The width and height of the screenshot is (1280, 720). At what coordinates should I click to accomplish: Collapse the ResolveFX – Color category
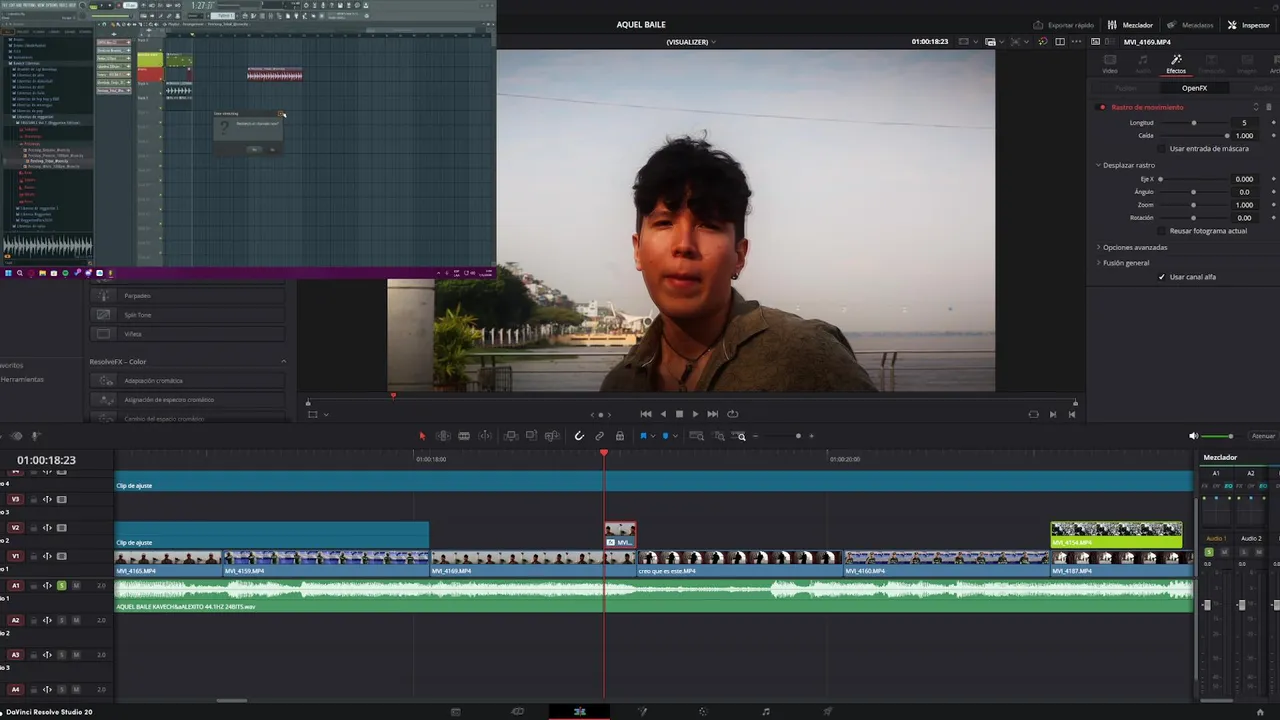(283, 362)
